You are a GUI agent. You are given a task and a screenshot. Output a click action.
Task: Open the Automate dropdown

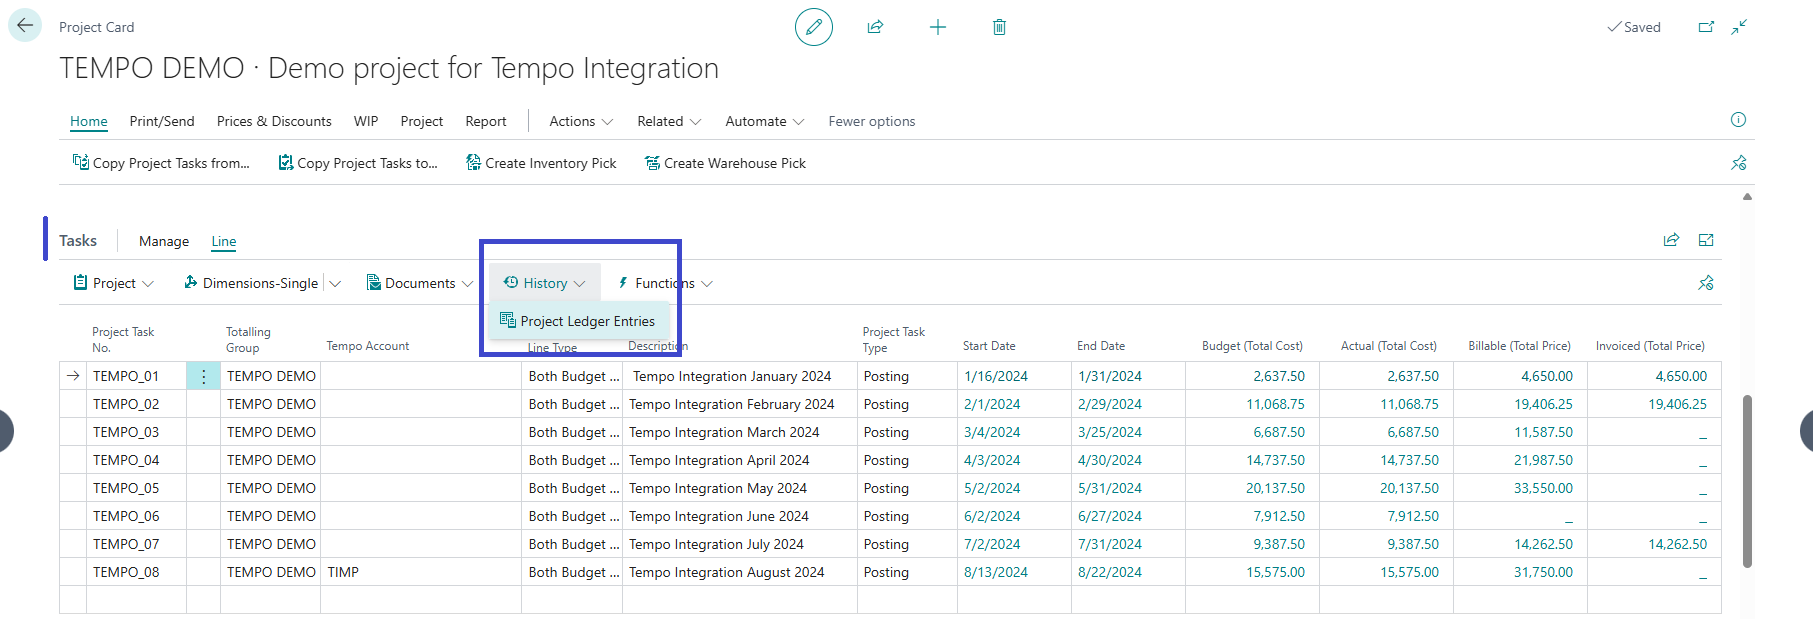coord(764,121)
